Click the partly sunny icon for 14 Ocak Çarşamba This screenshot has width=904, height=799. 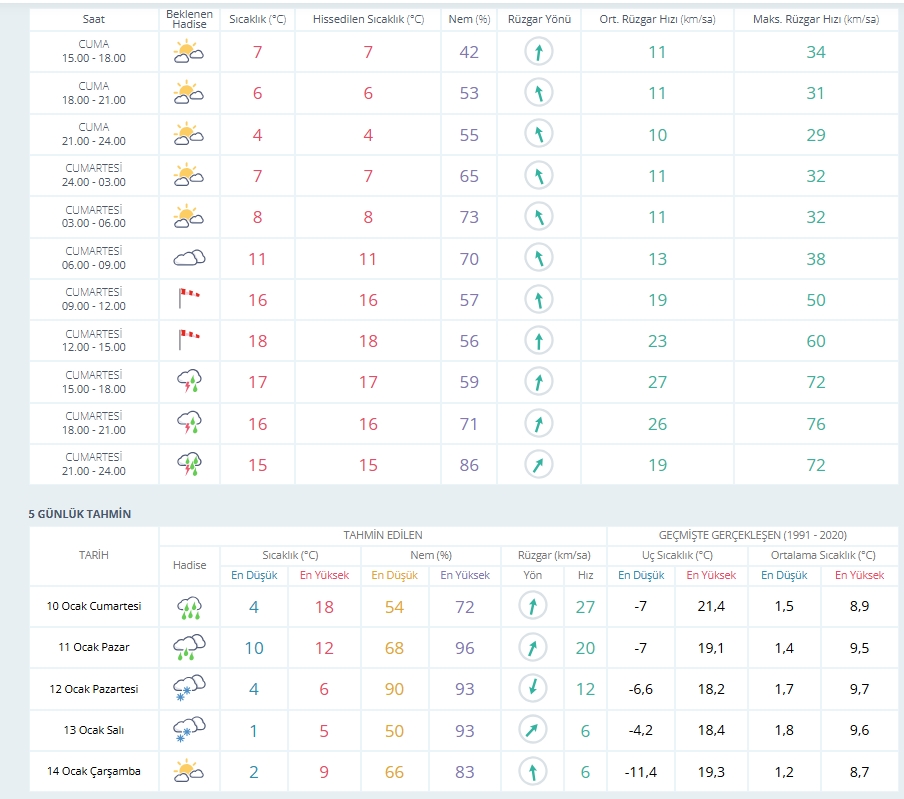point(189,771)
